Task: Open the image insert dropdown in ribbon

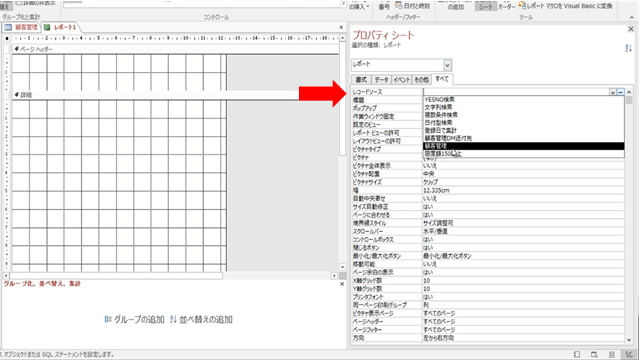Action: click(359, 6)
